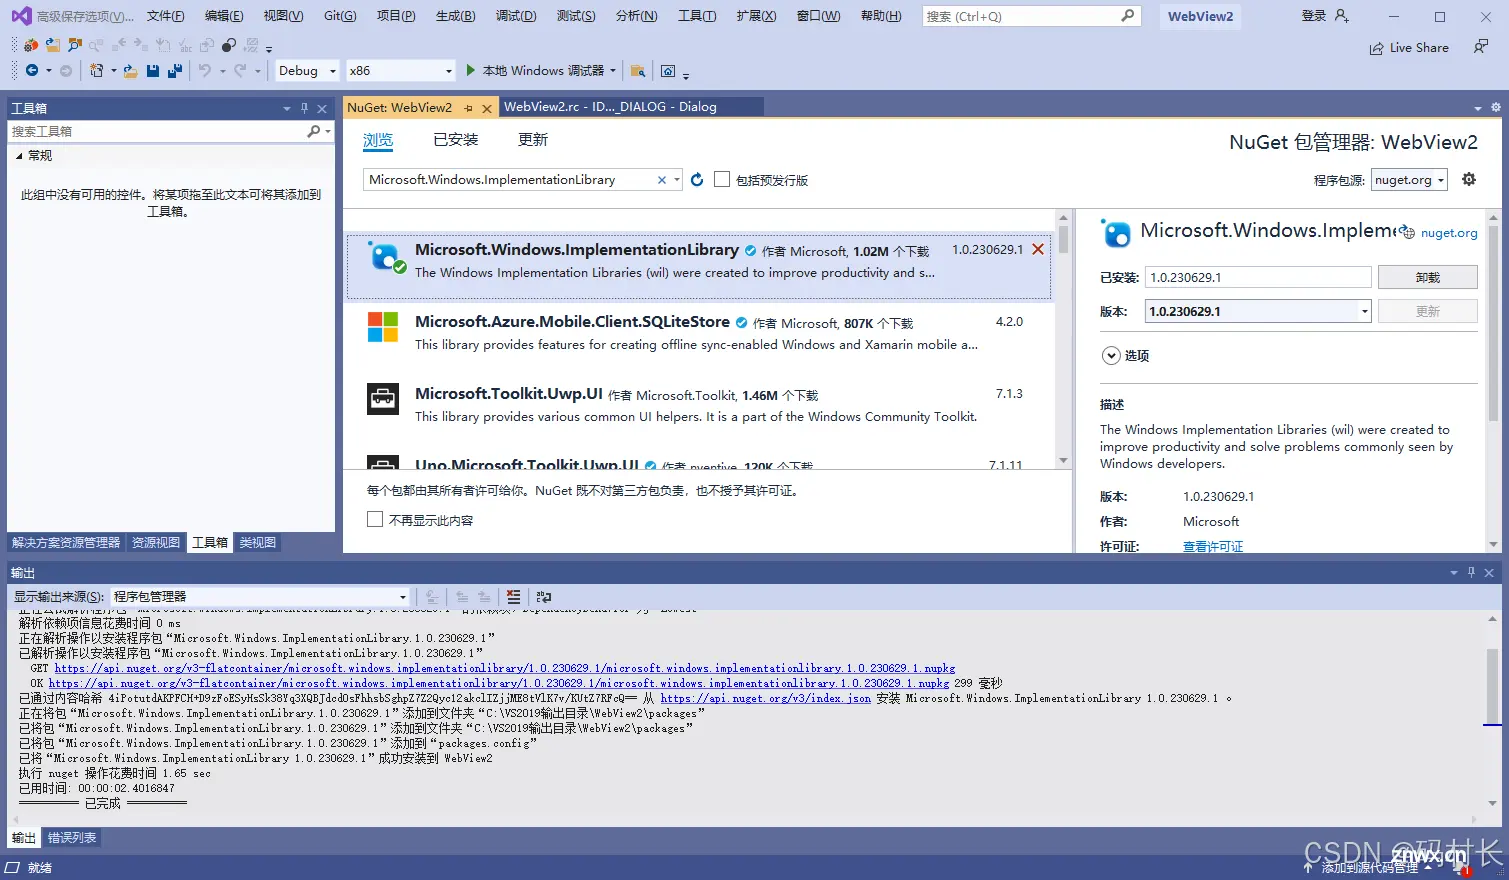The image size is (1509, 880).
Task: Open the api.nuget.org index.json link in output
Action: click(765, 699)
